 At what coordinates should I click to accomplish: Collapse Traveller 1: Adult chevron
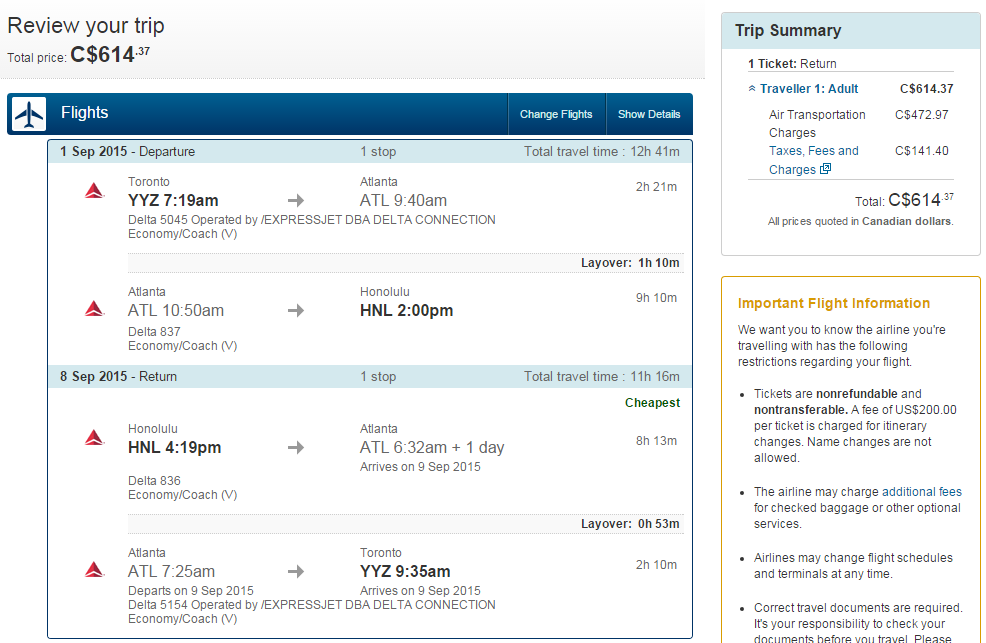click(751, 89)
